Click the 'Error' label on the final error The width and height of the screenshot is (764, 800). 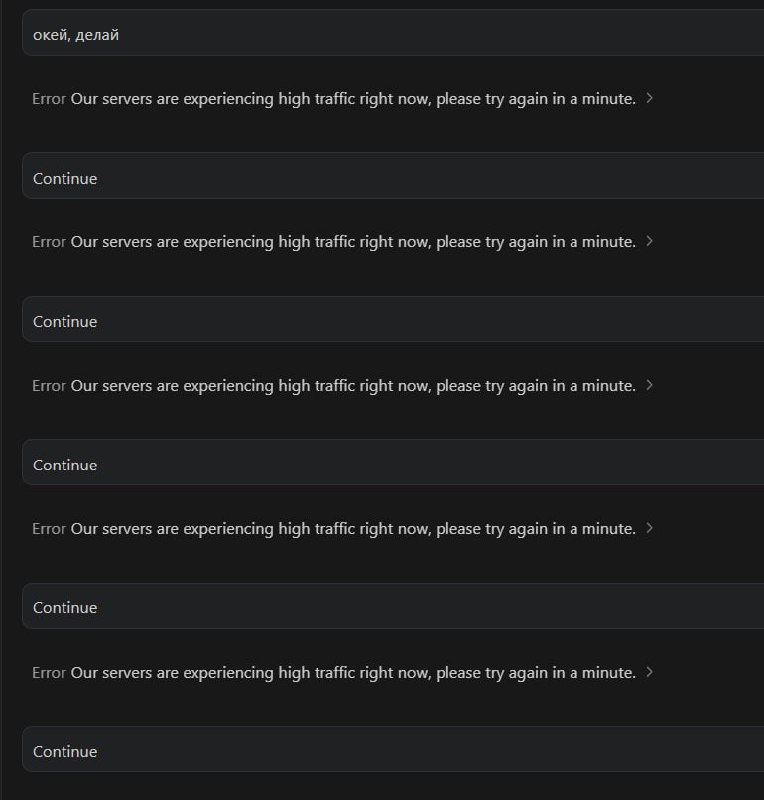pos(49,672)
